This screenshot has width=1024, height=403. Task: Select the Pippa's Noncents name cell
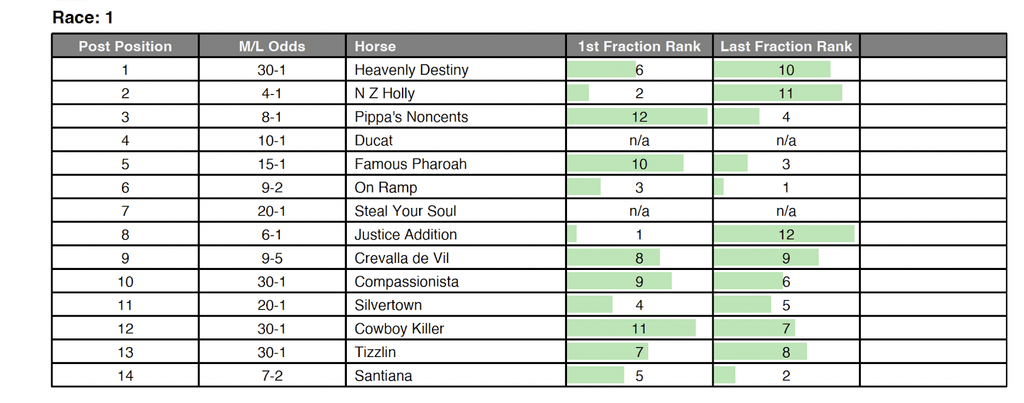411,117
